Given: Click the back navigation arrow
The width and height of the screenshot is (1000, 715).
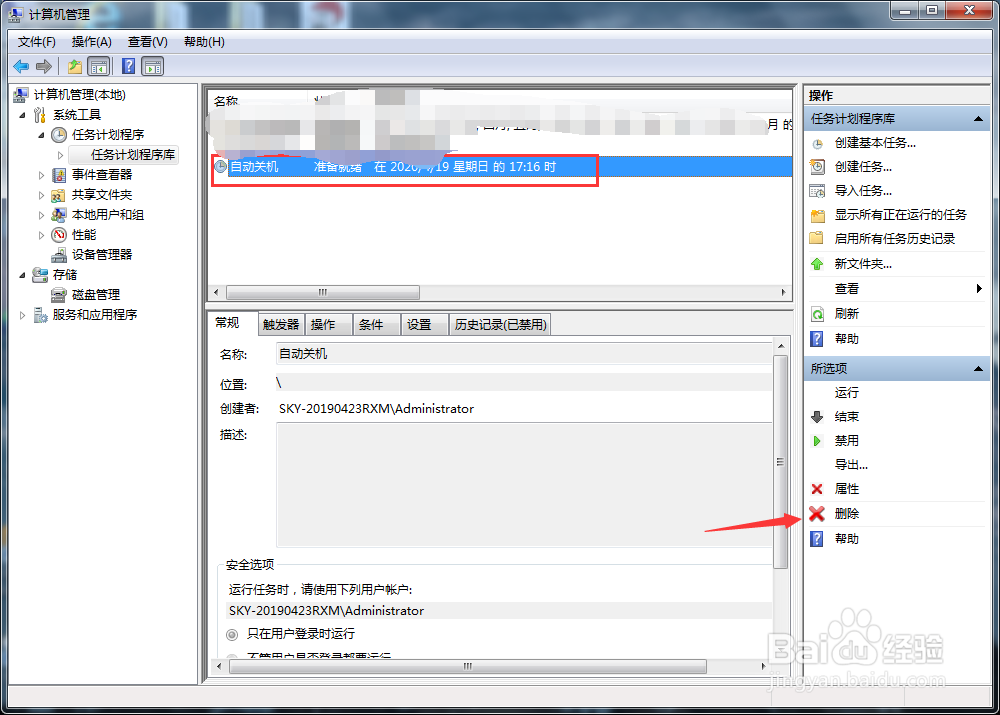Looking at the screenshot, I should pyautogui.click(x=20, y=66).
